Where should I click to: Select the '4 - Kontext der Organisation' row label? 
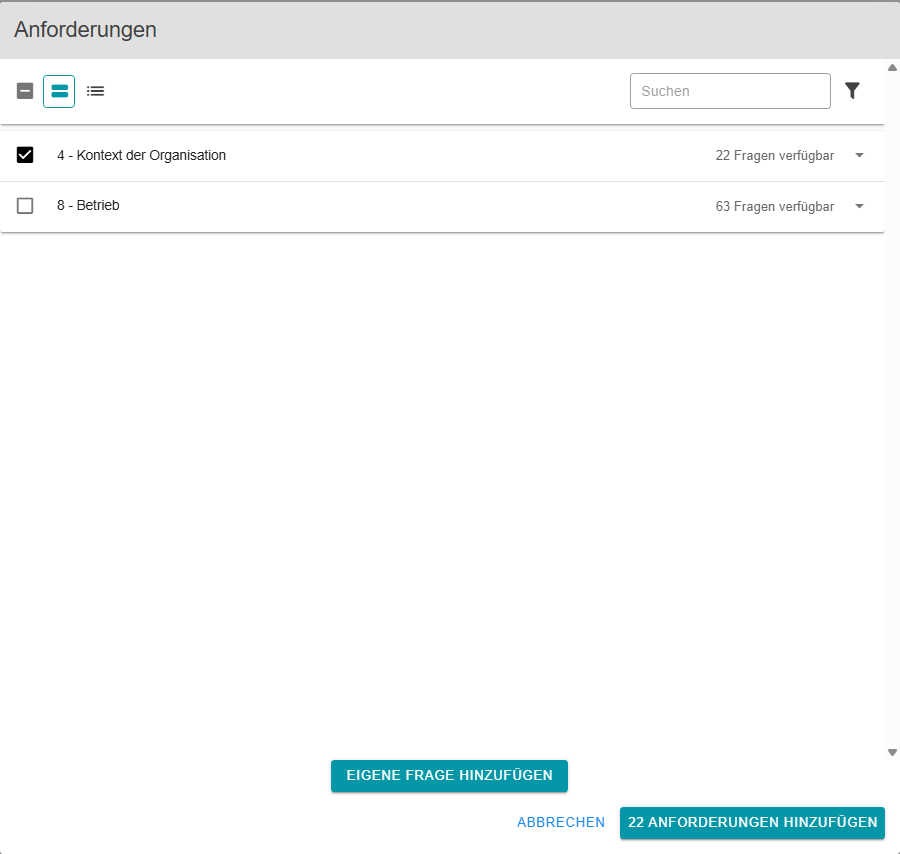pos(141,155)
